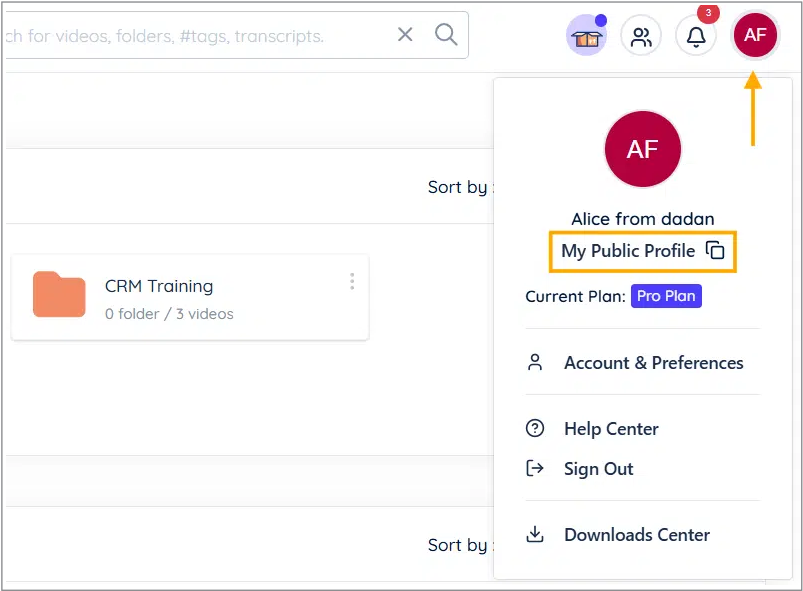Click the gift box icon in header

tap(586, 37)
